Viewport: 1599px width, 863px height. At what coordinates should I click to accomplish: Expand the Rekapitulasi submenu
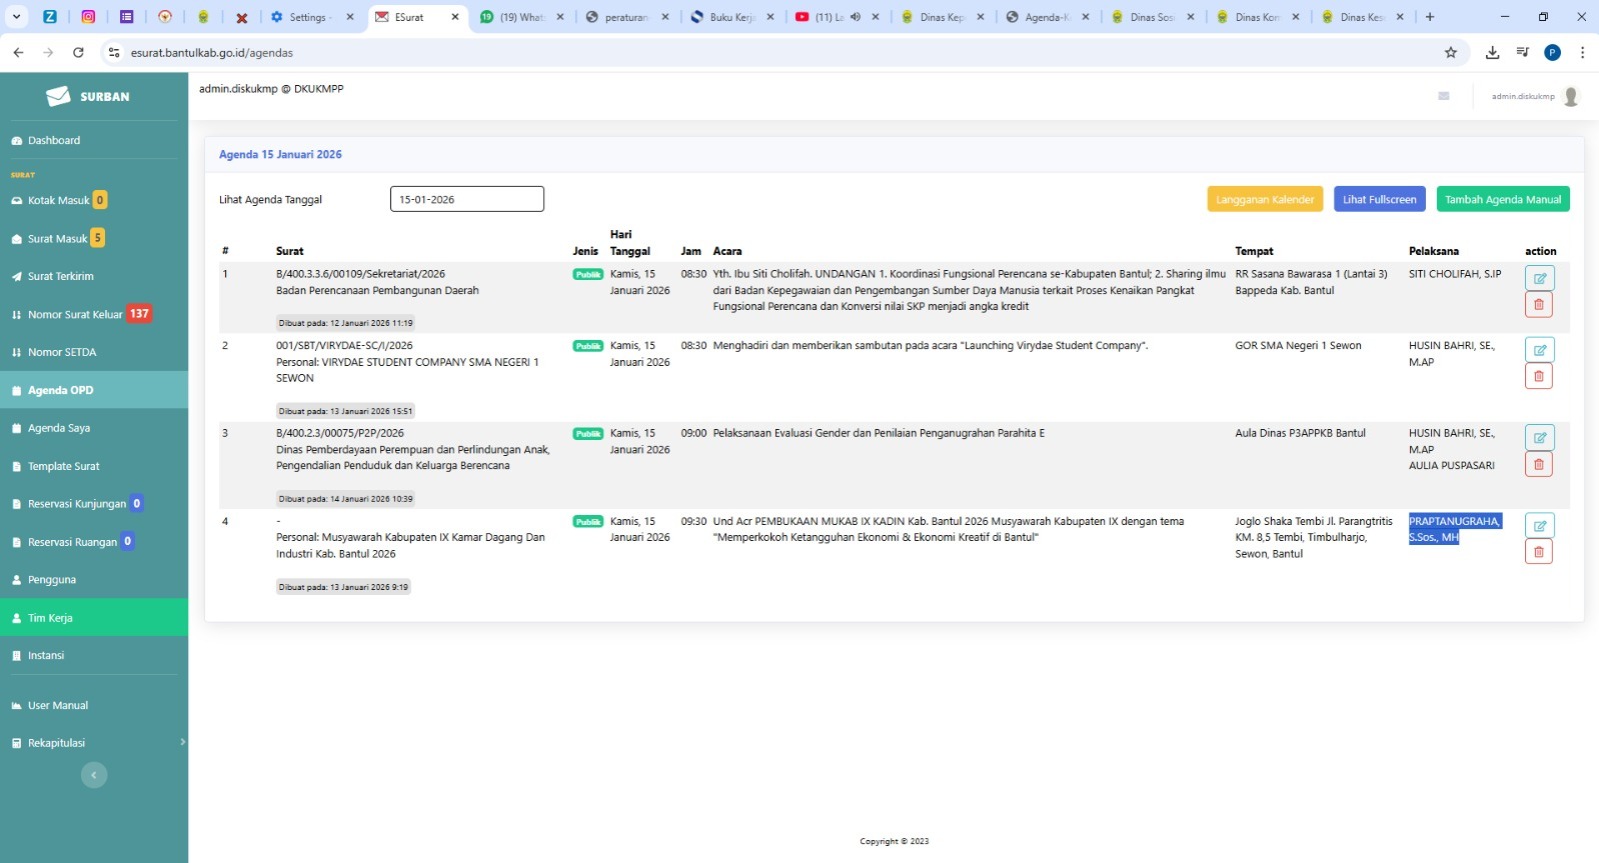[x=182, y=742]
